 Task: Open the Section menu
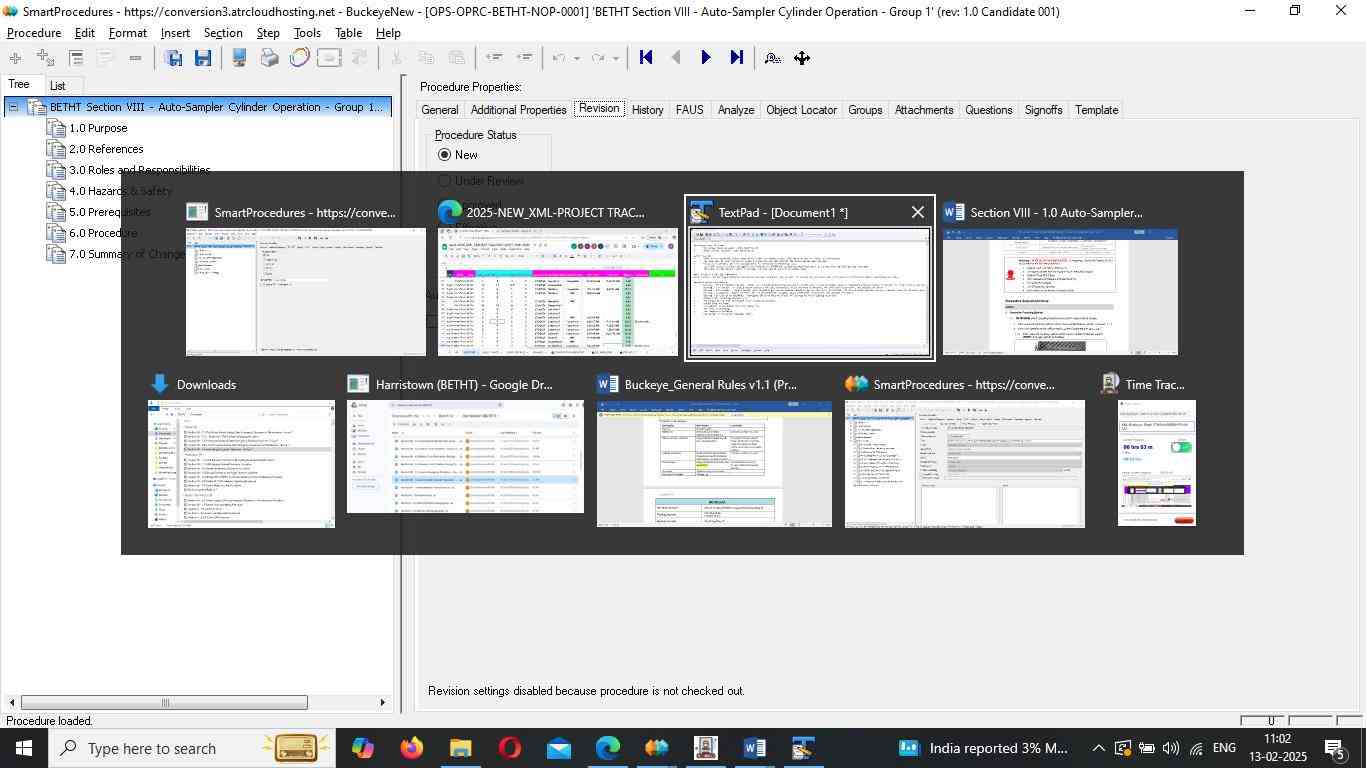pyautogui.click(x=222, y=33)
